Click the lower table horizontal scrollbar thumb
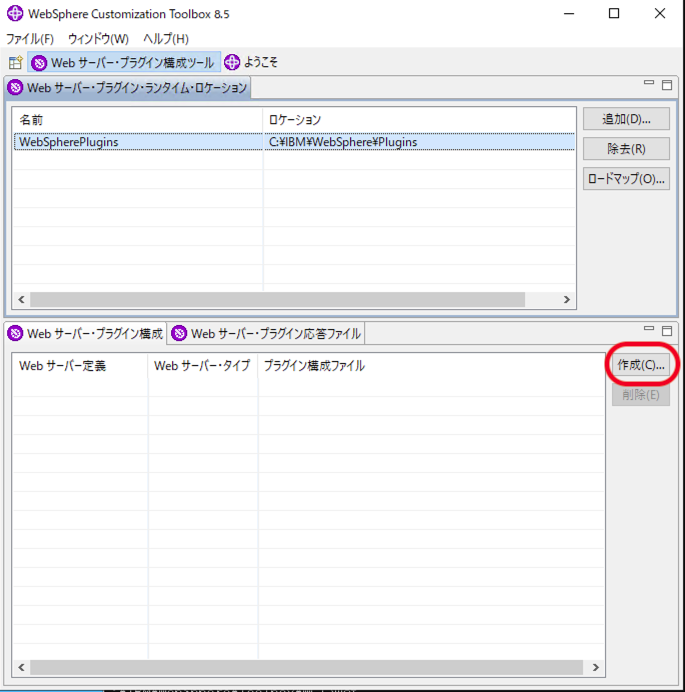 306,667
